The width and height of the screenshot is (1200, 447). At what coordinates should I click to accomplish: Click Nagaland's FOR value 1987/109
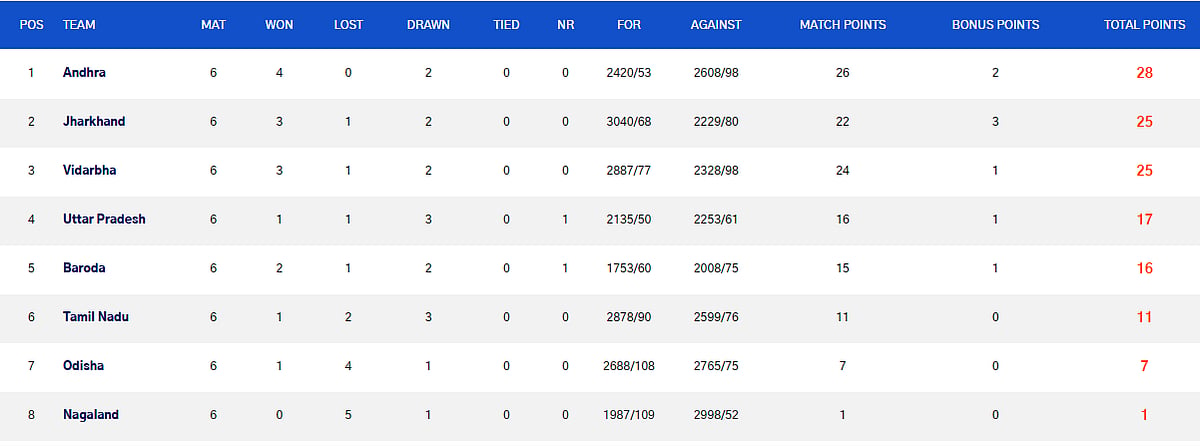tap(628, 415)
